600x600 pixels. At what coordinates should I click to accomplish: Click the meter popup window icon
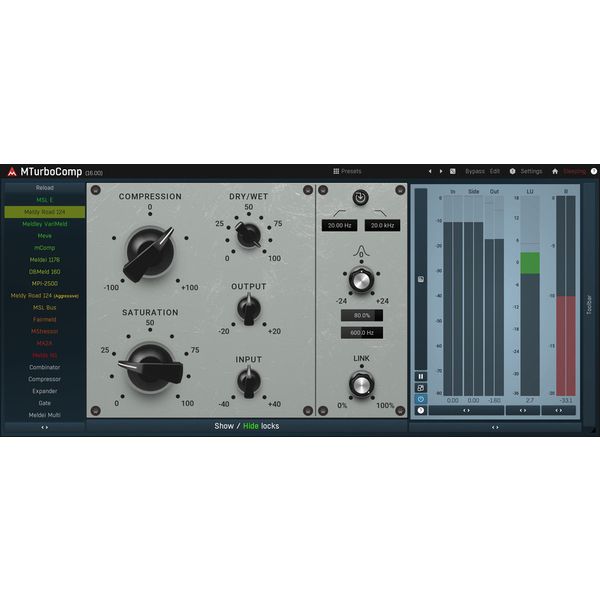[421, 388]
